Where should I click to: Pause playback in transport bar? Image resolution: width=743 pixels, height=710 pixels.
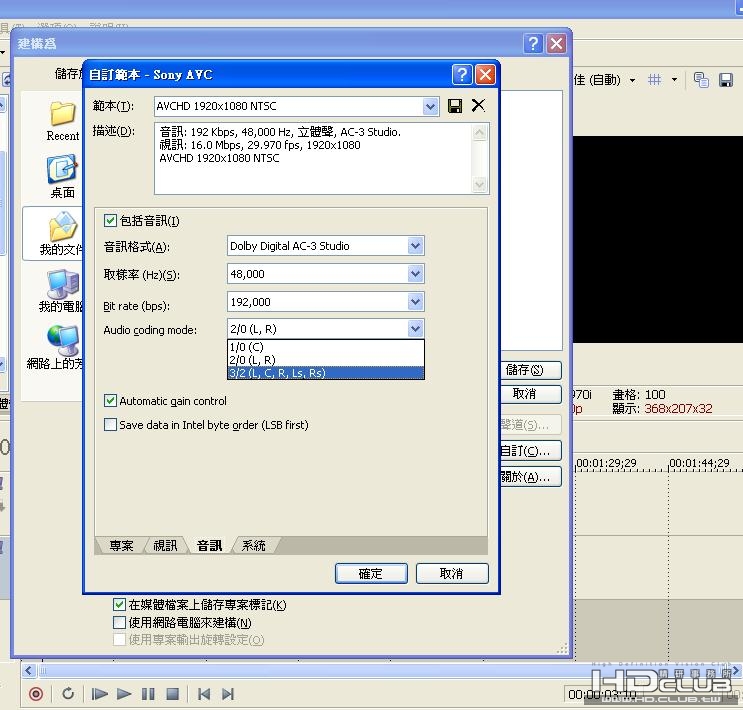(148, 694)
